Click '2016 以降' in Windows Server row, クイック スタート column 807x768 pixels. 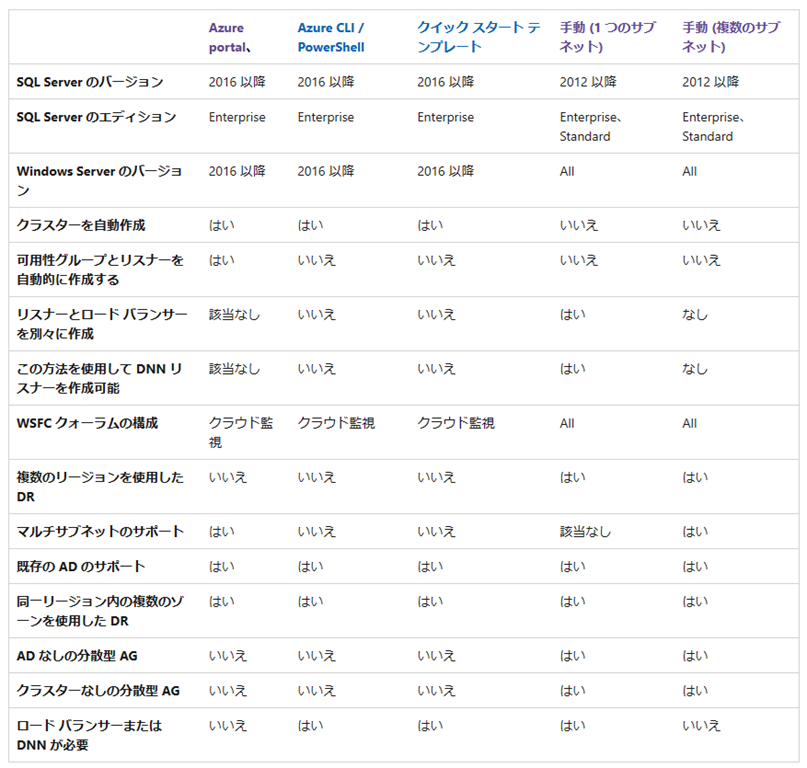click(x=445, y=171)
